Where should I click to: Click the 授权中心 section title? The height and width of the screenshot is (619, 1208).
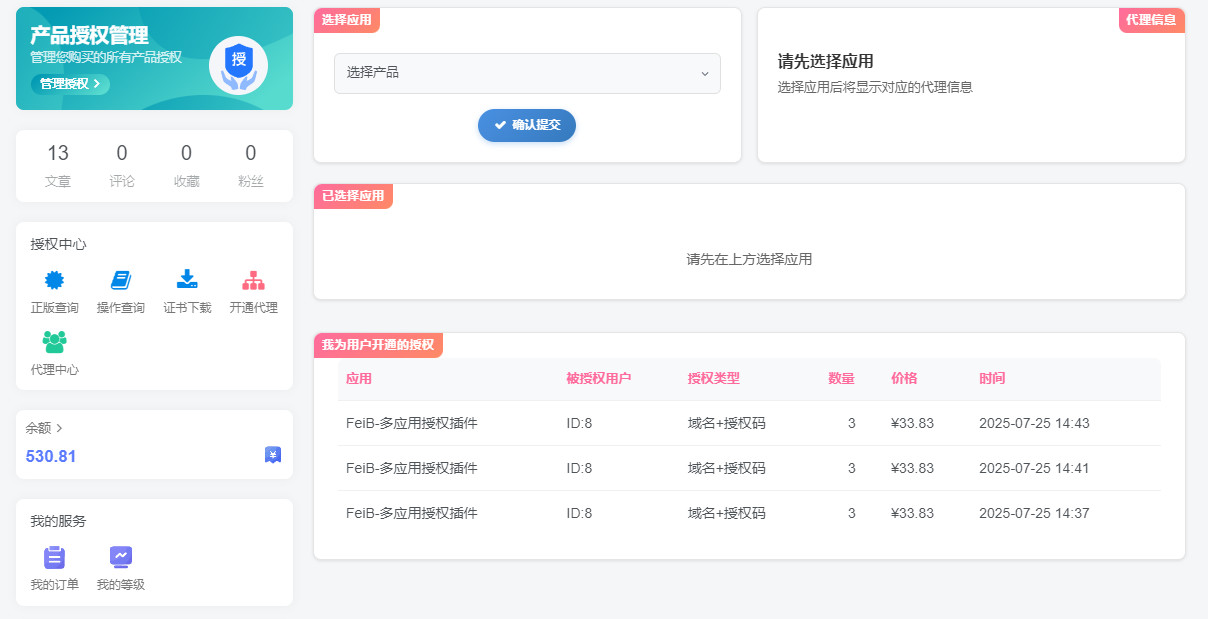point(58,244)
